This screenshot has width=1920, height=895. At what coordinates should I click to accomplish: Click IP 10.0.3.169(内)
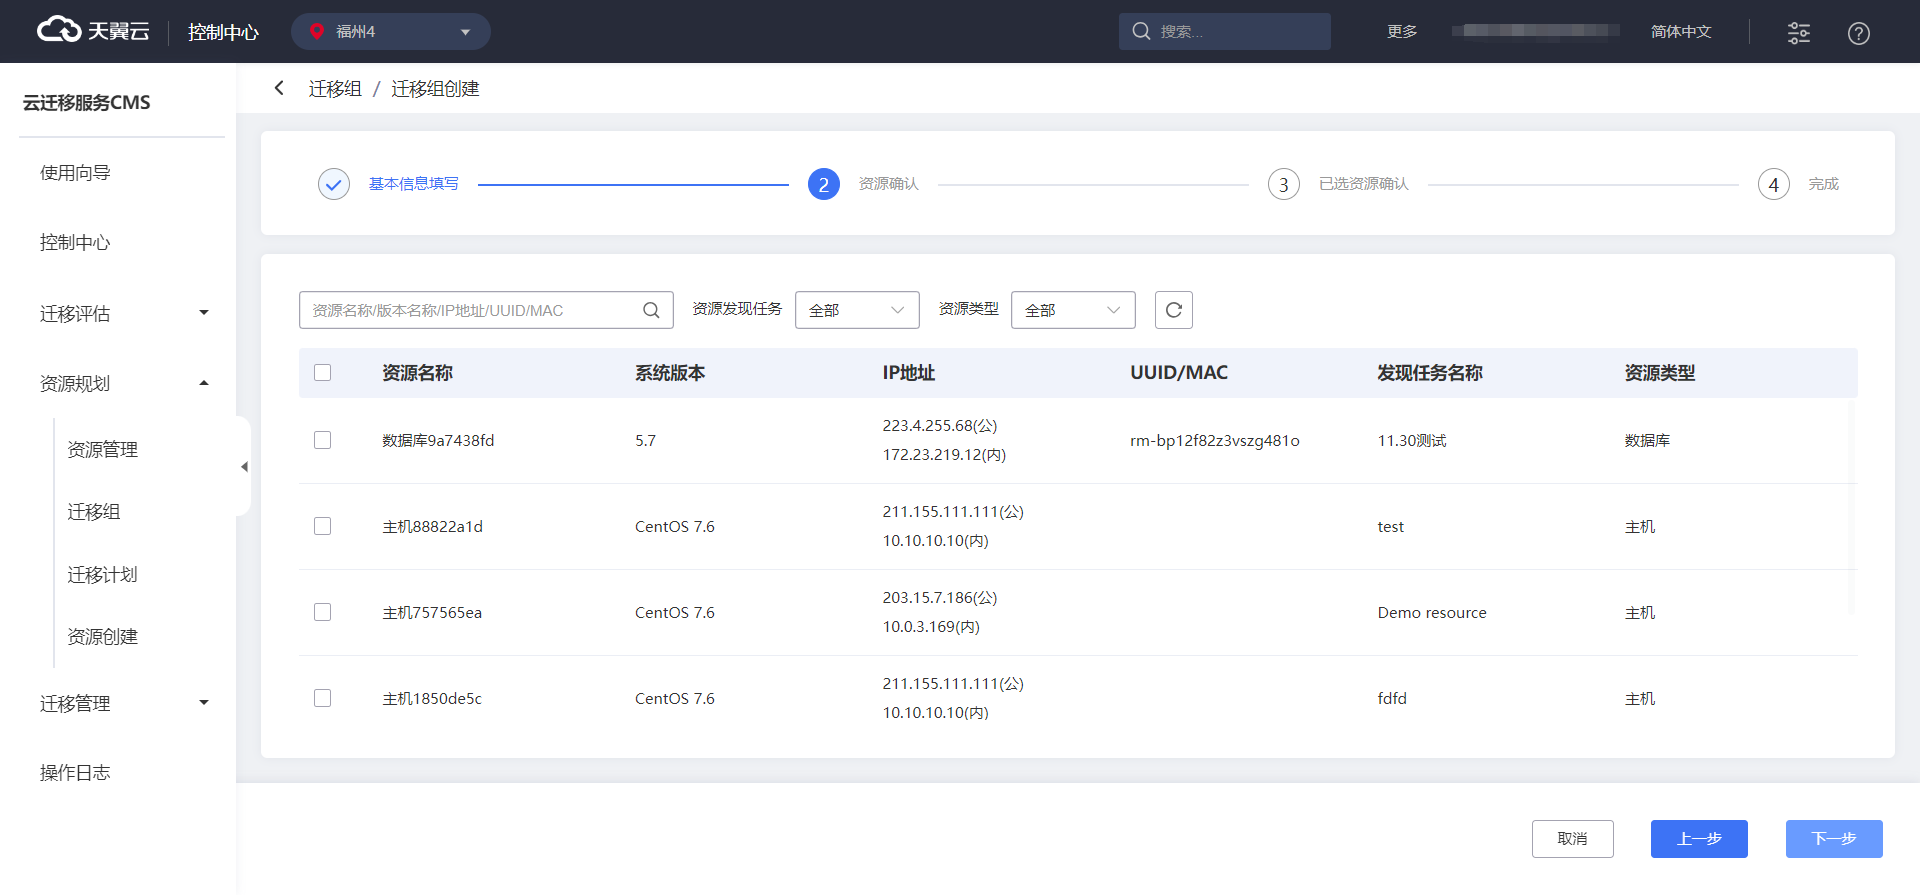coord(931,627)
